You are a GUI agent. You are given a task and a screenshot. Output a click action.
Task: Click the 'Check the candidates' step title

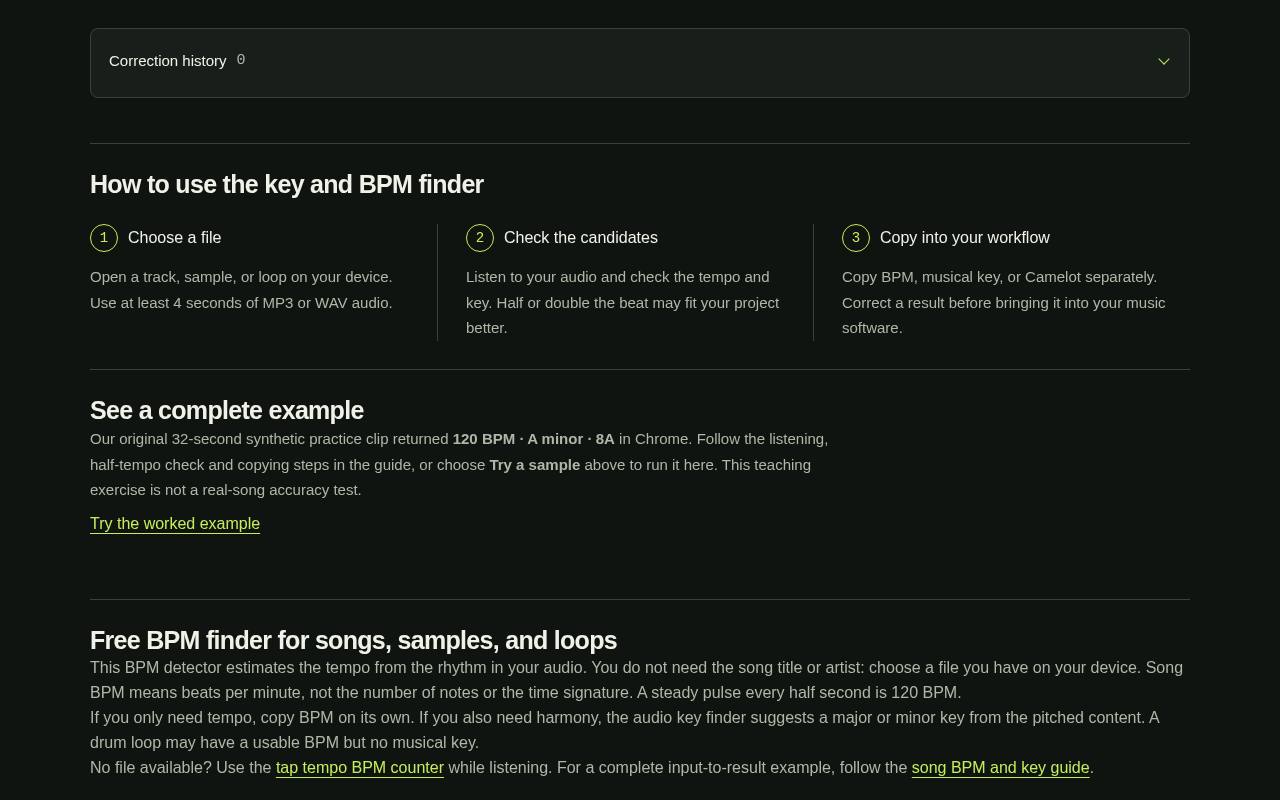(x=581, y=238)
